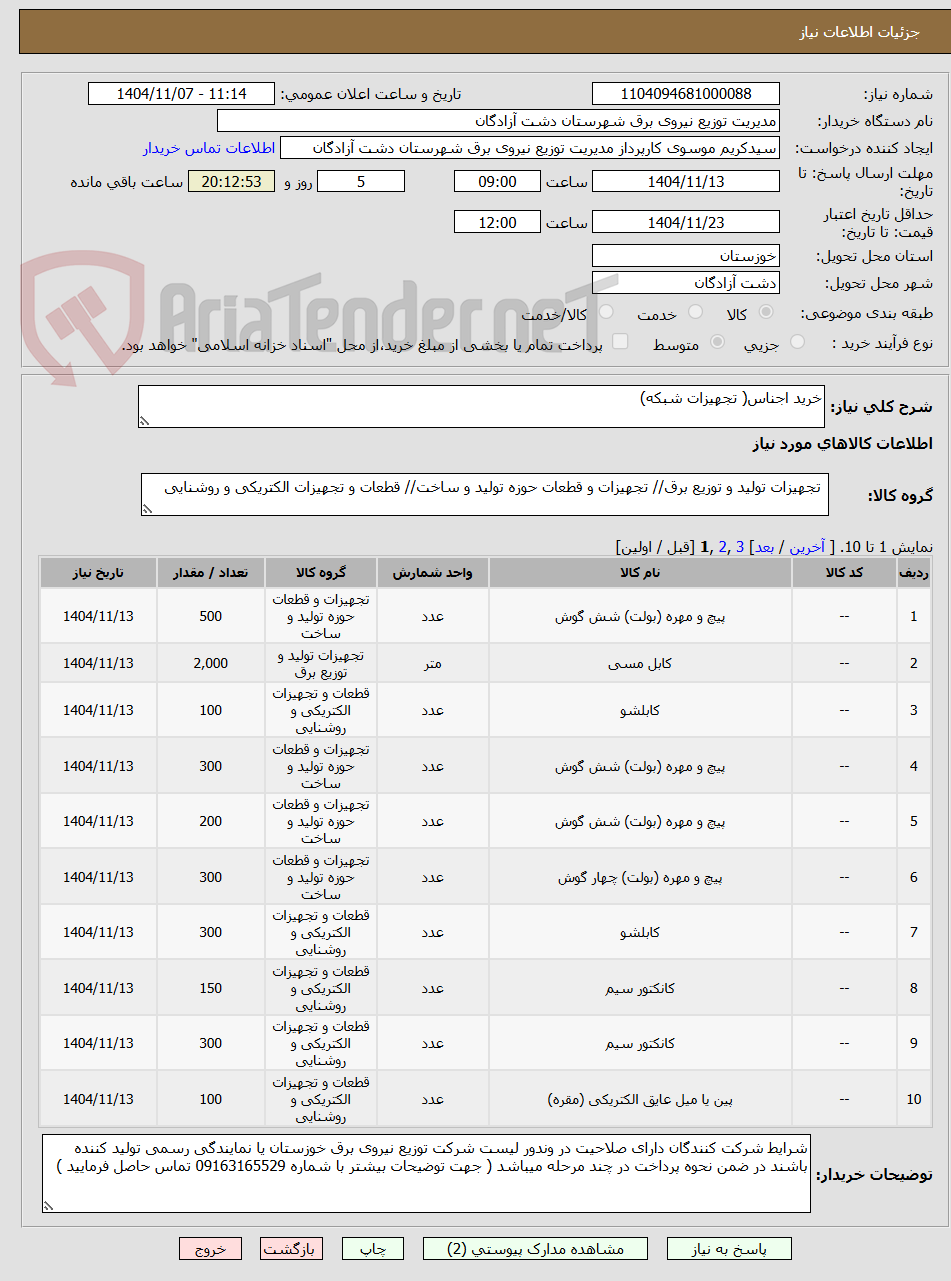Screen dimensions: 951x1281
Task: Click the price validity date 1404/11/23 field
Action: [x=686, y=222]
